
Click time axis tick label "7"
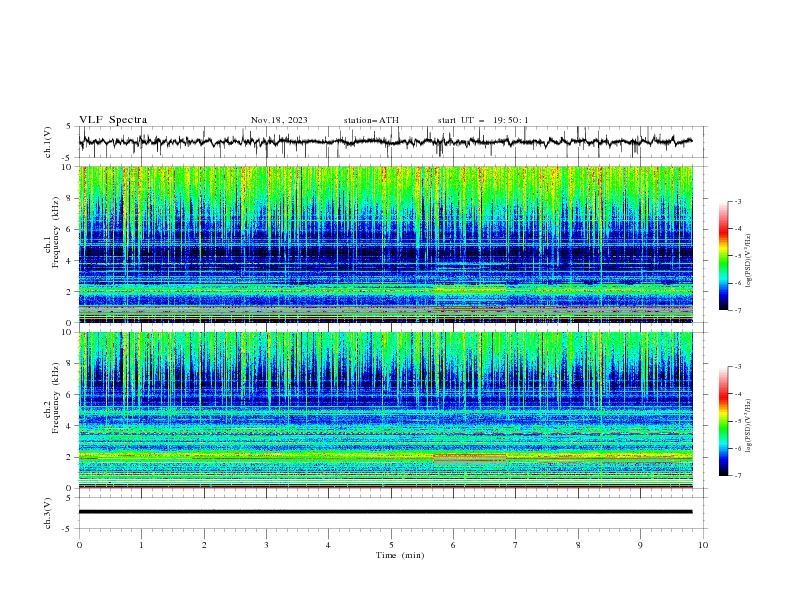(516, 545)
